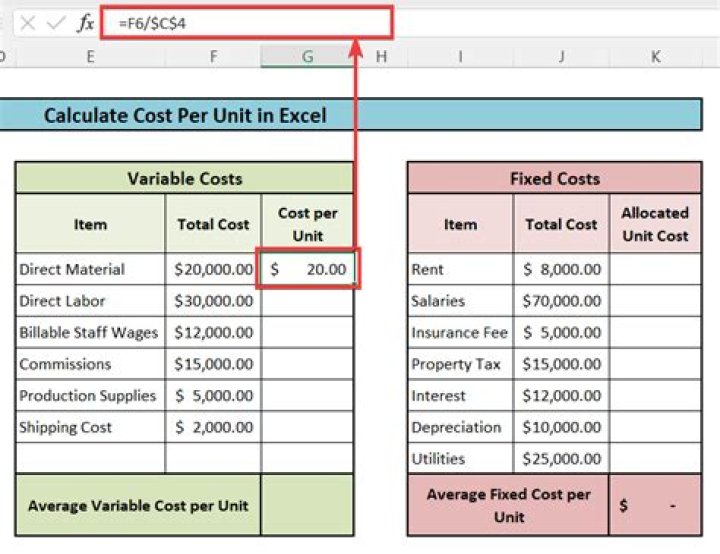Select column H header
This screenshot has height=554, width=720.
pyautogui.click(x=381, y=57)
